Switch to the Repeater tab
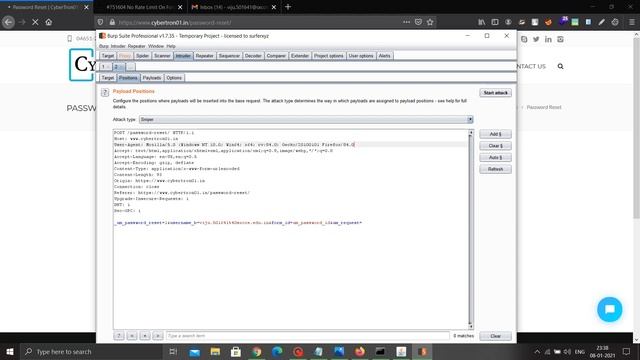Image resolution: width=640 pixels, height=360 pixels. (204, 56)
